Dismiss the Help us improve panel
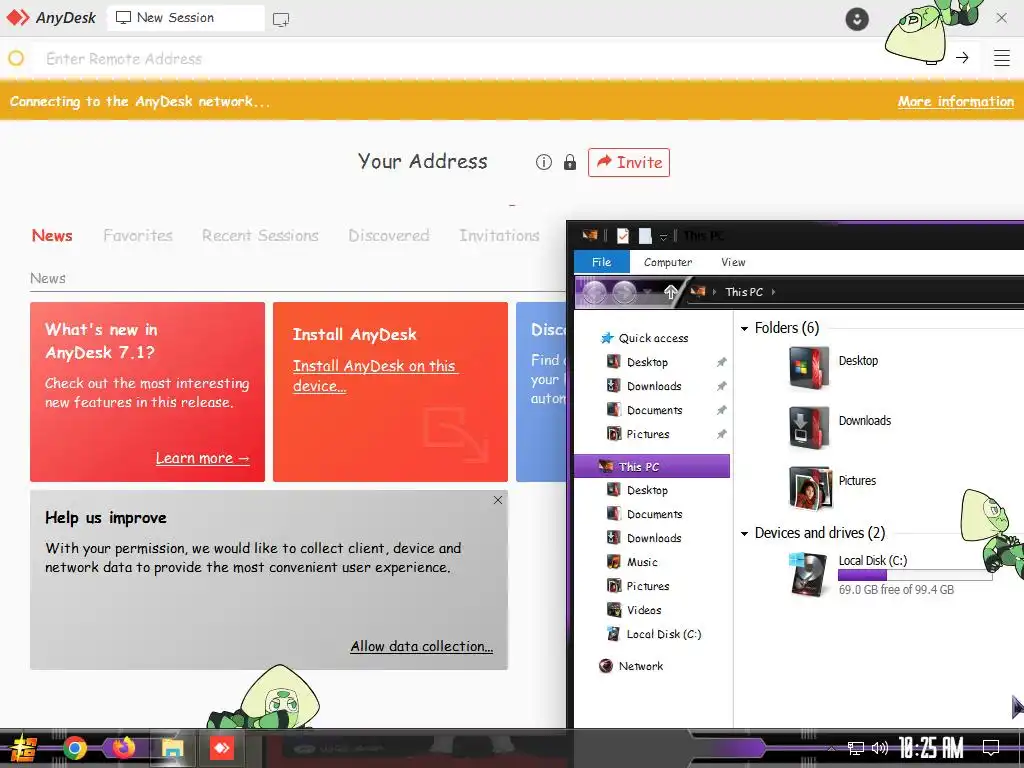The image size is (1024, 768). pyautogui.click(x=498, y=500)
